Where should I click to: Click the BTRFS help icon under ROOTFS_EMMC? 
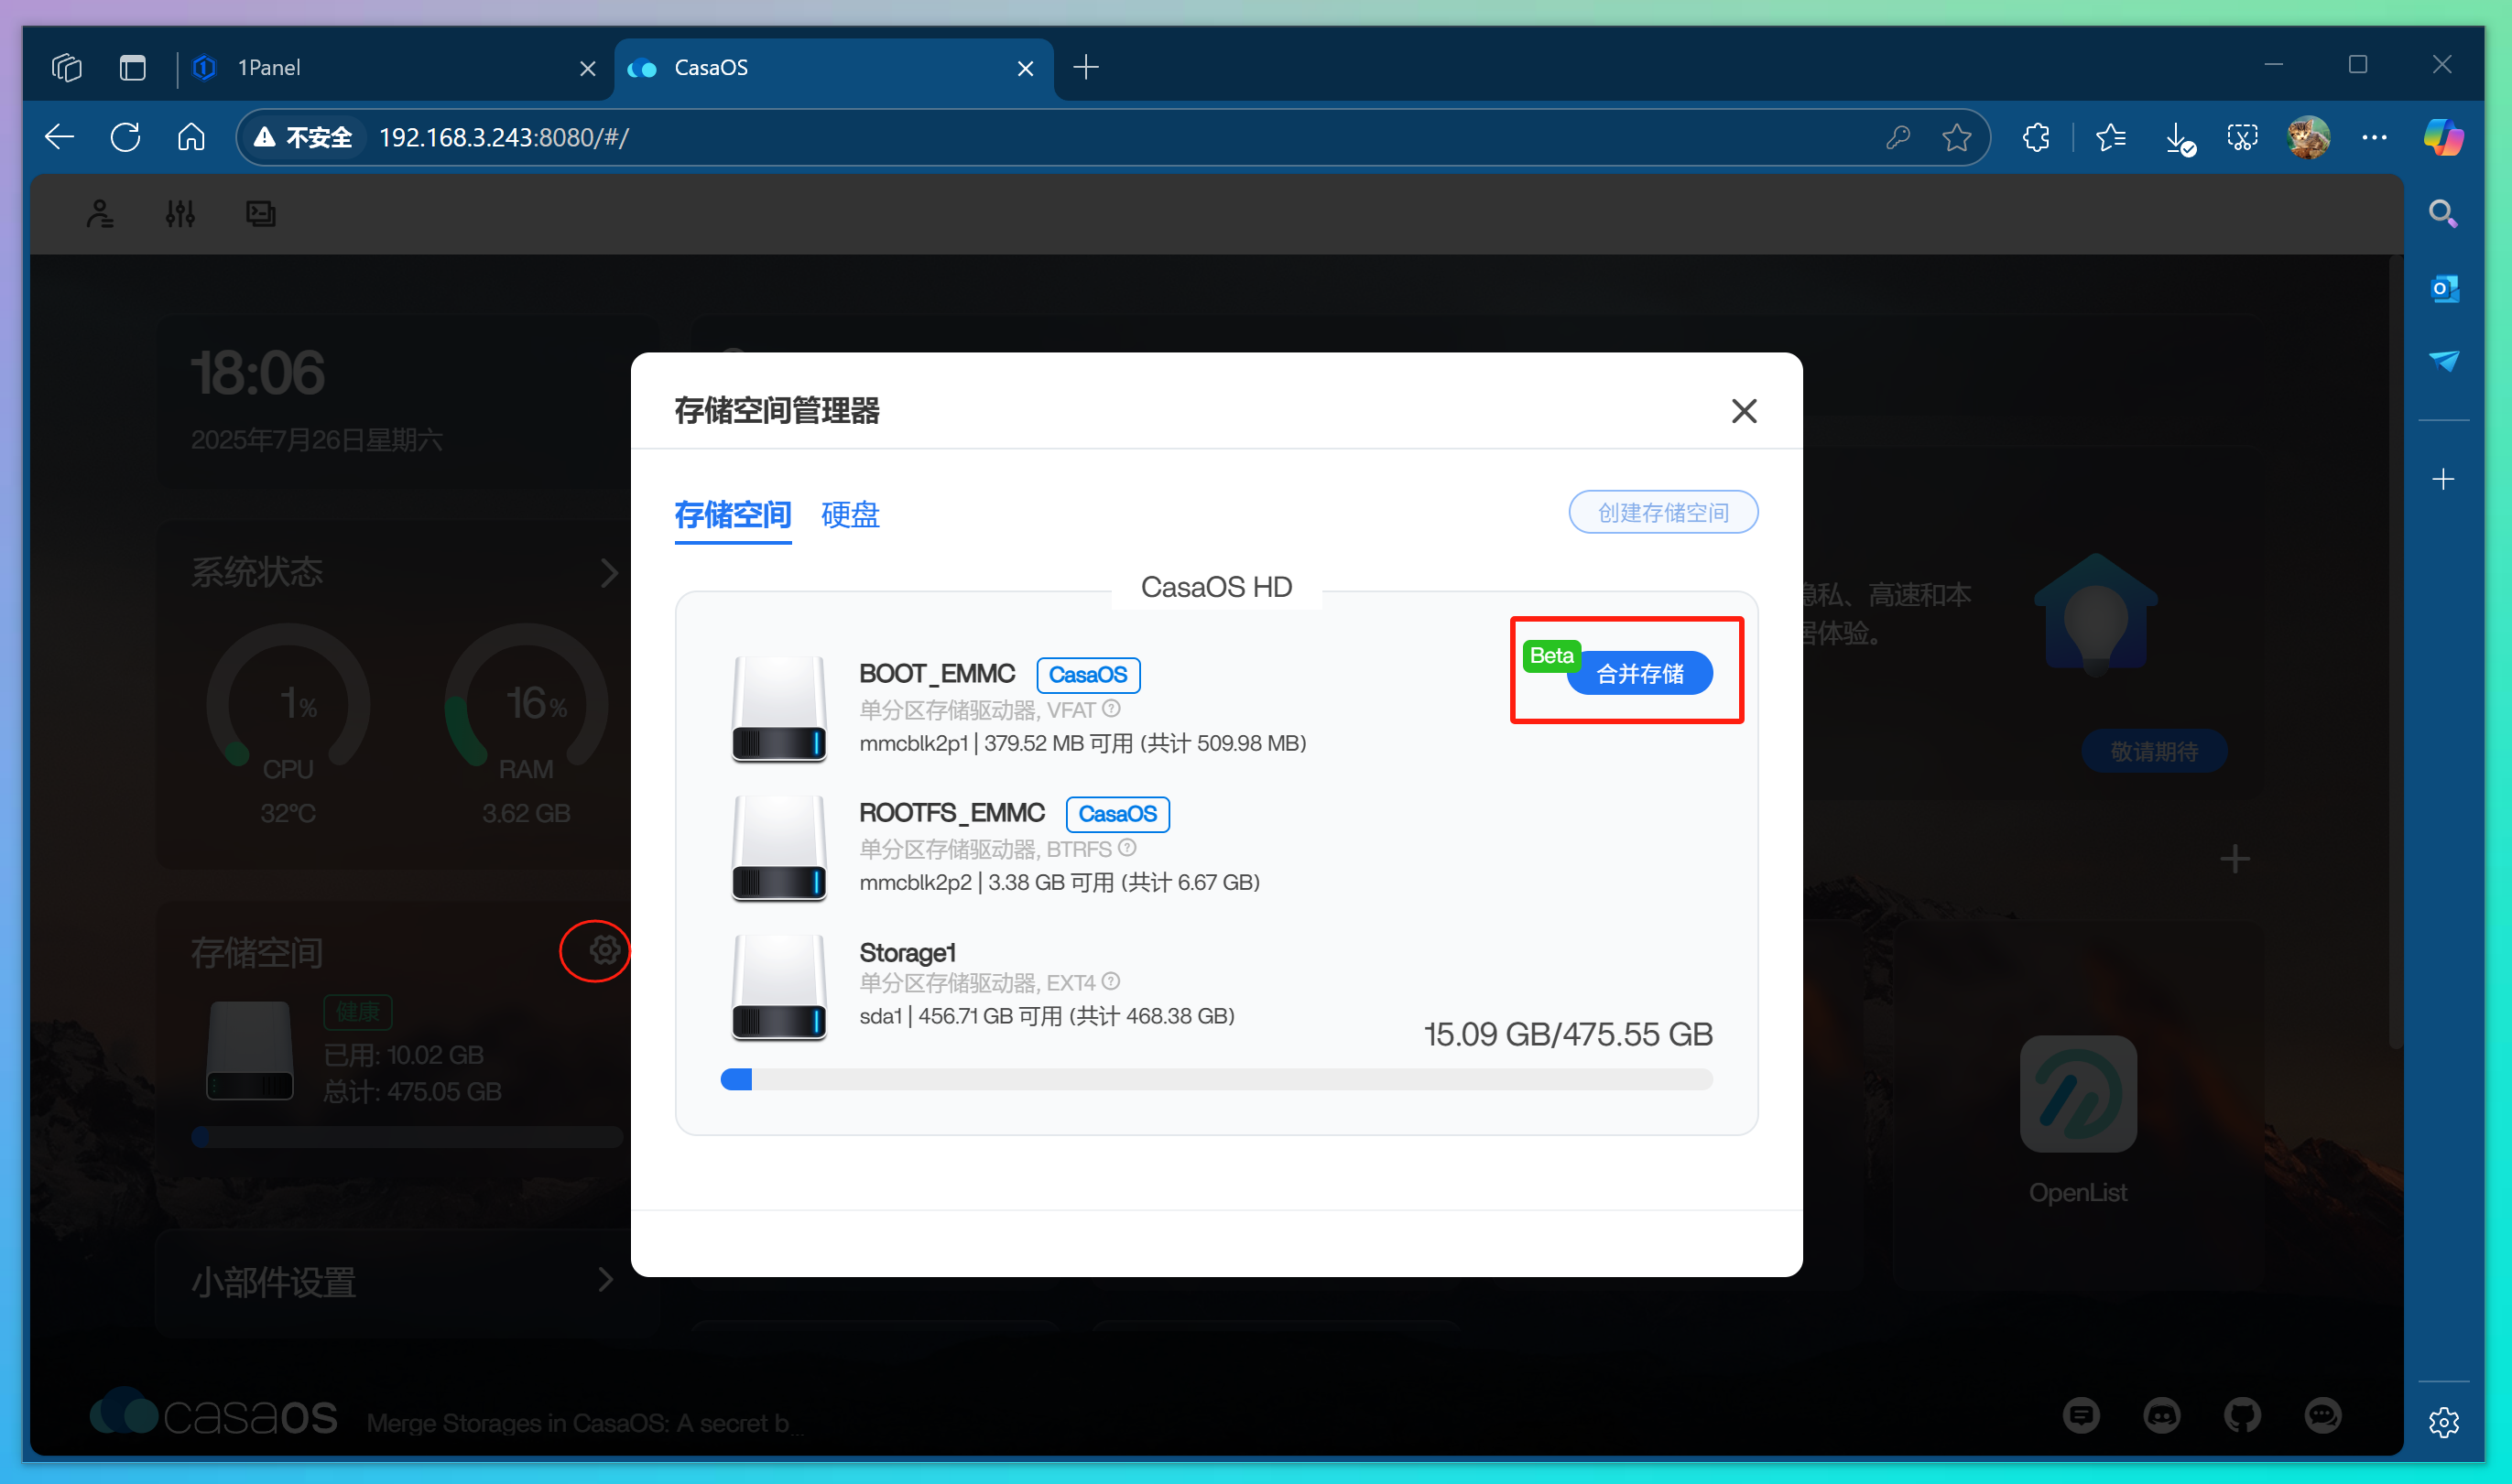tap(1128, 848)
